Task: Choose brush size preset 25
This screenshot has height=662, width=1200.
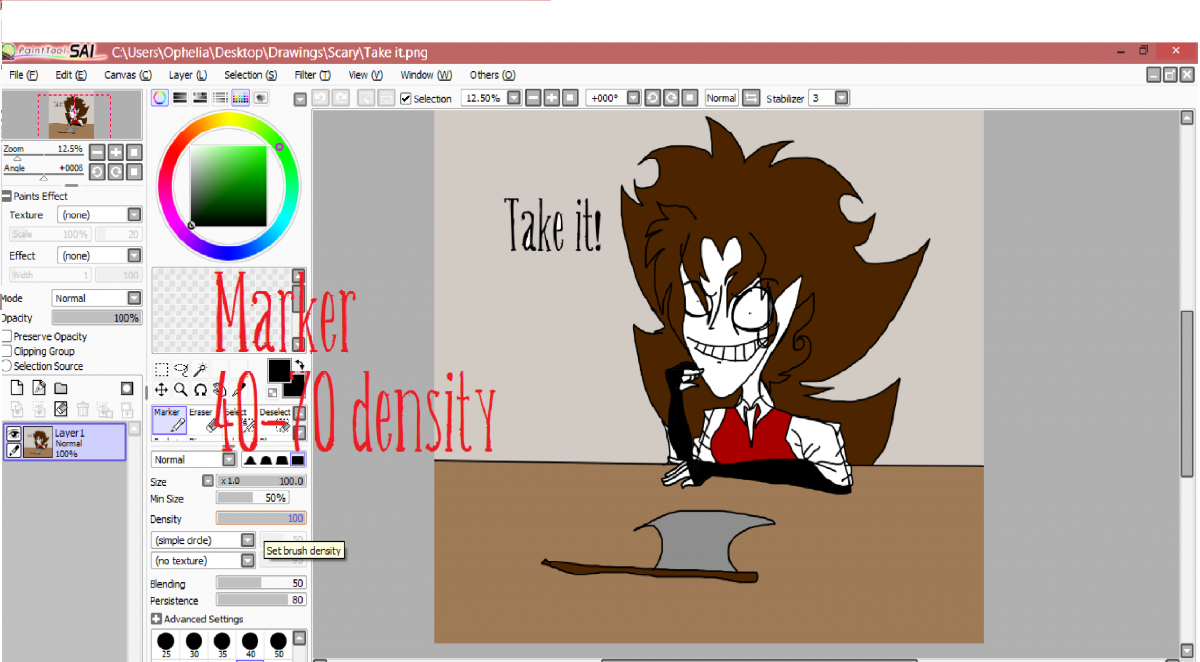Action: tap(166, 645)
